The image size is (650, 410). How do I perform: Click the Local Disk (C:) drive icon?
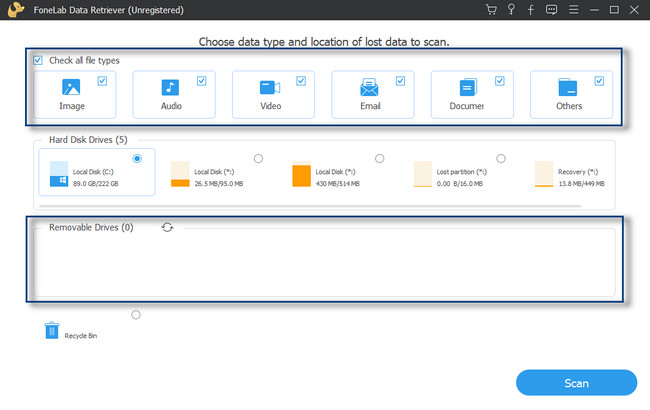59,174
